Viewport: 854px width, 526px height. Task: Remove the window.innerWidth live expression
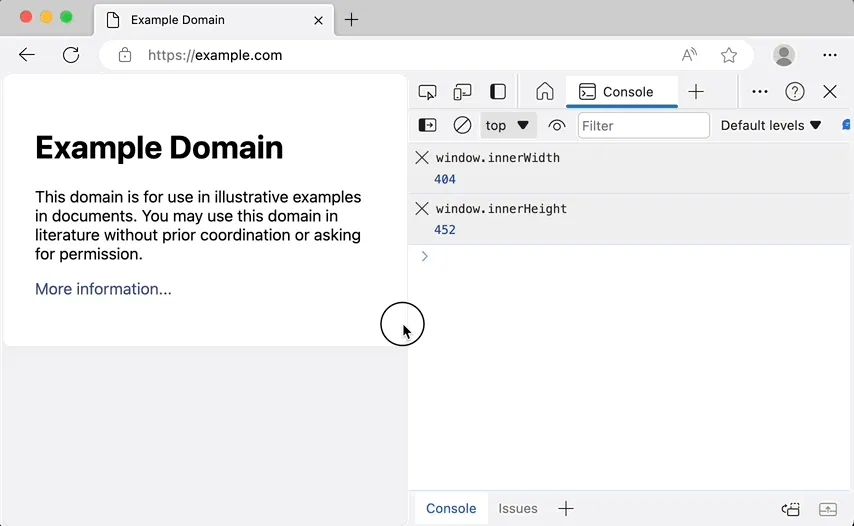422,158
